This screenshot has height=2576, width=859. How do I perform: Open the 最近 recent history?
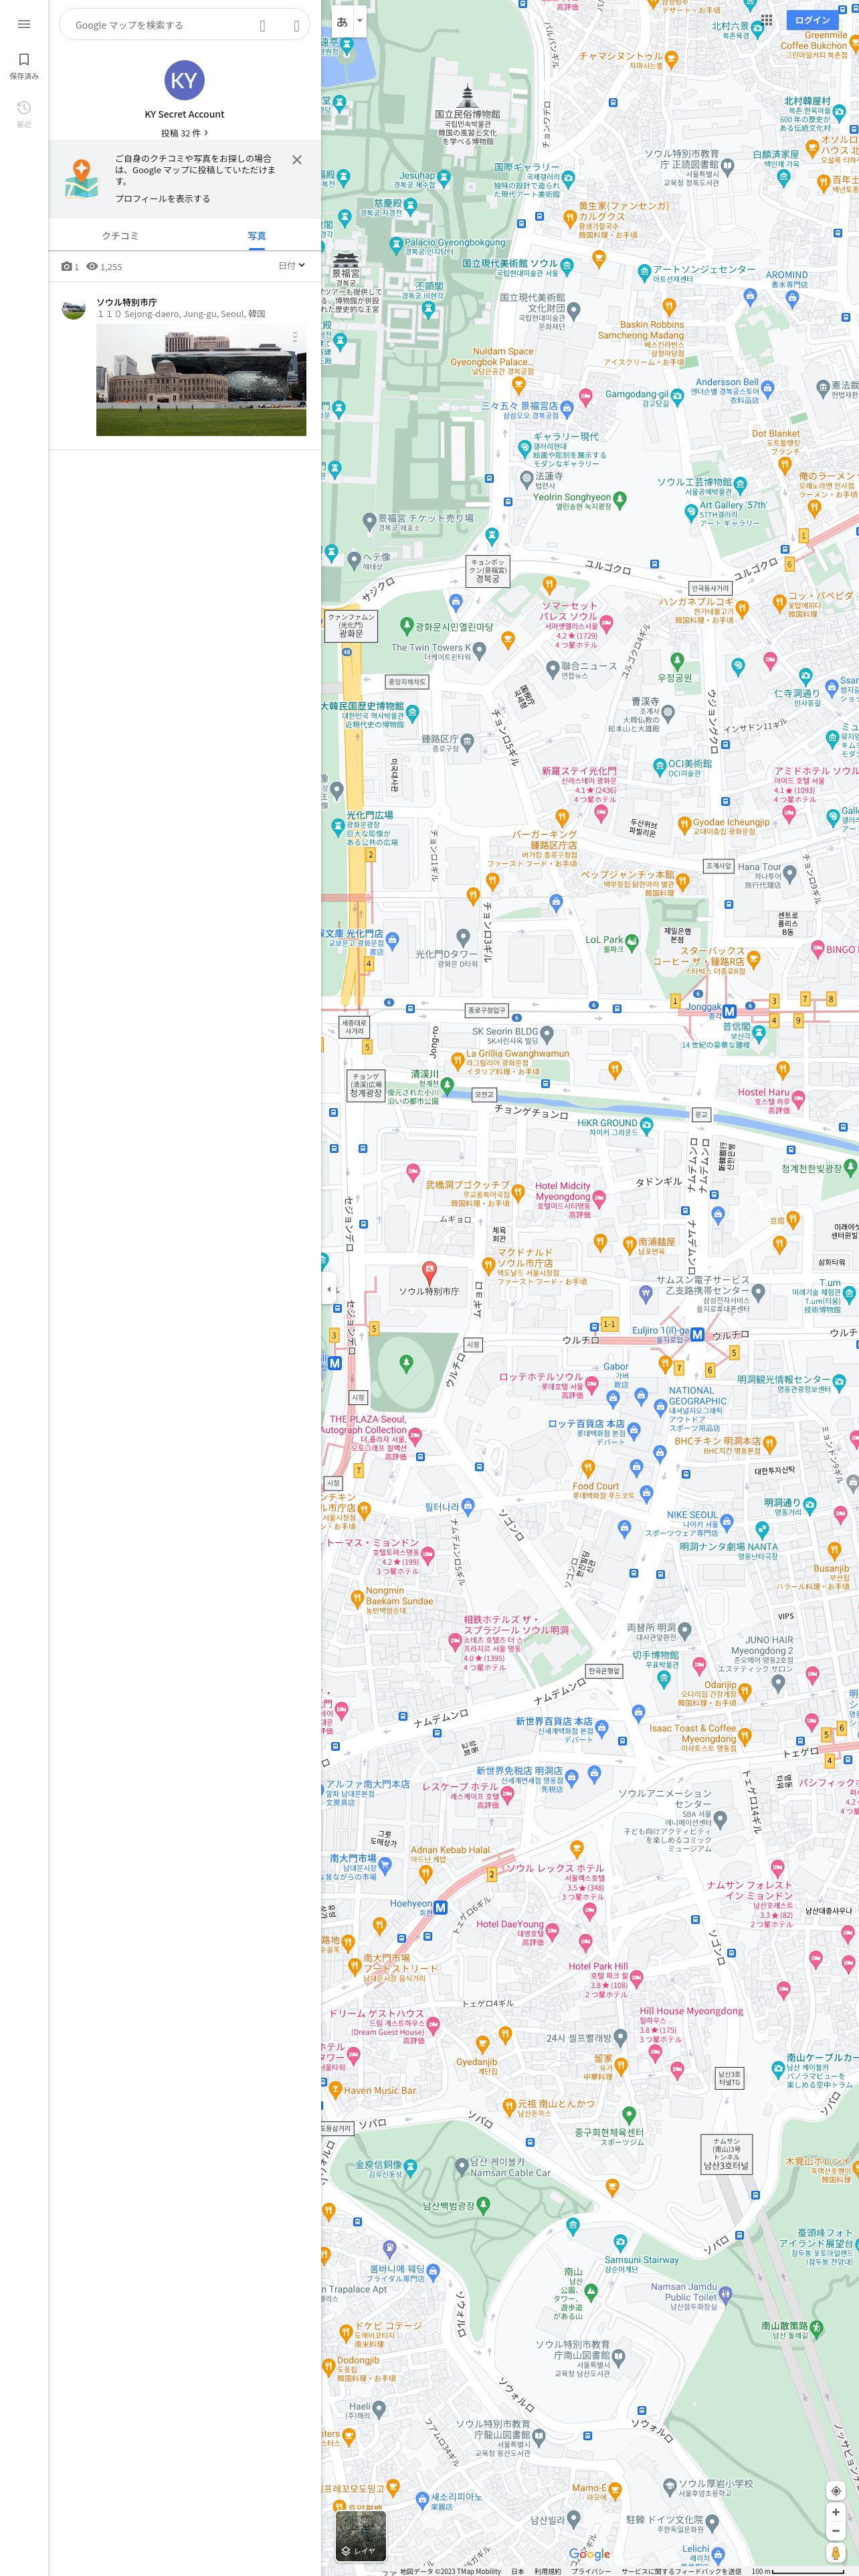tap(24, 114)
